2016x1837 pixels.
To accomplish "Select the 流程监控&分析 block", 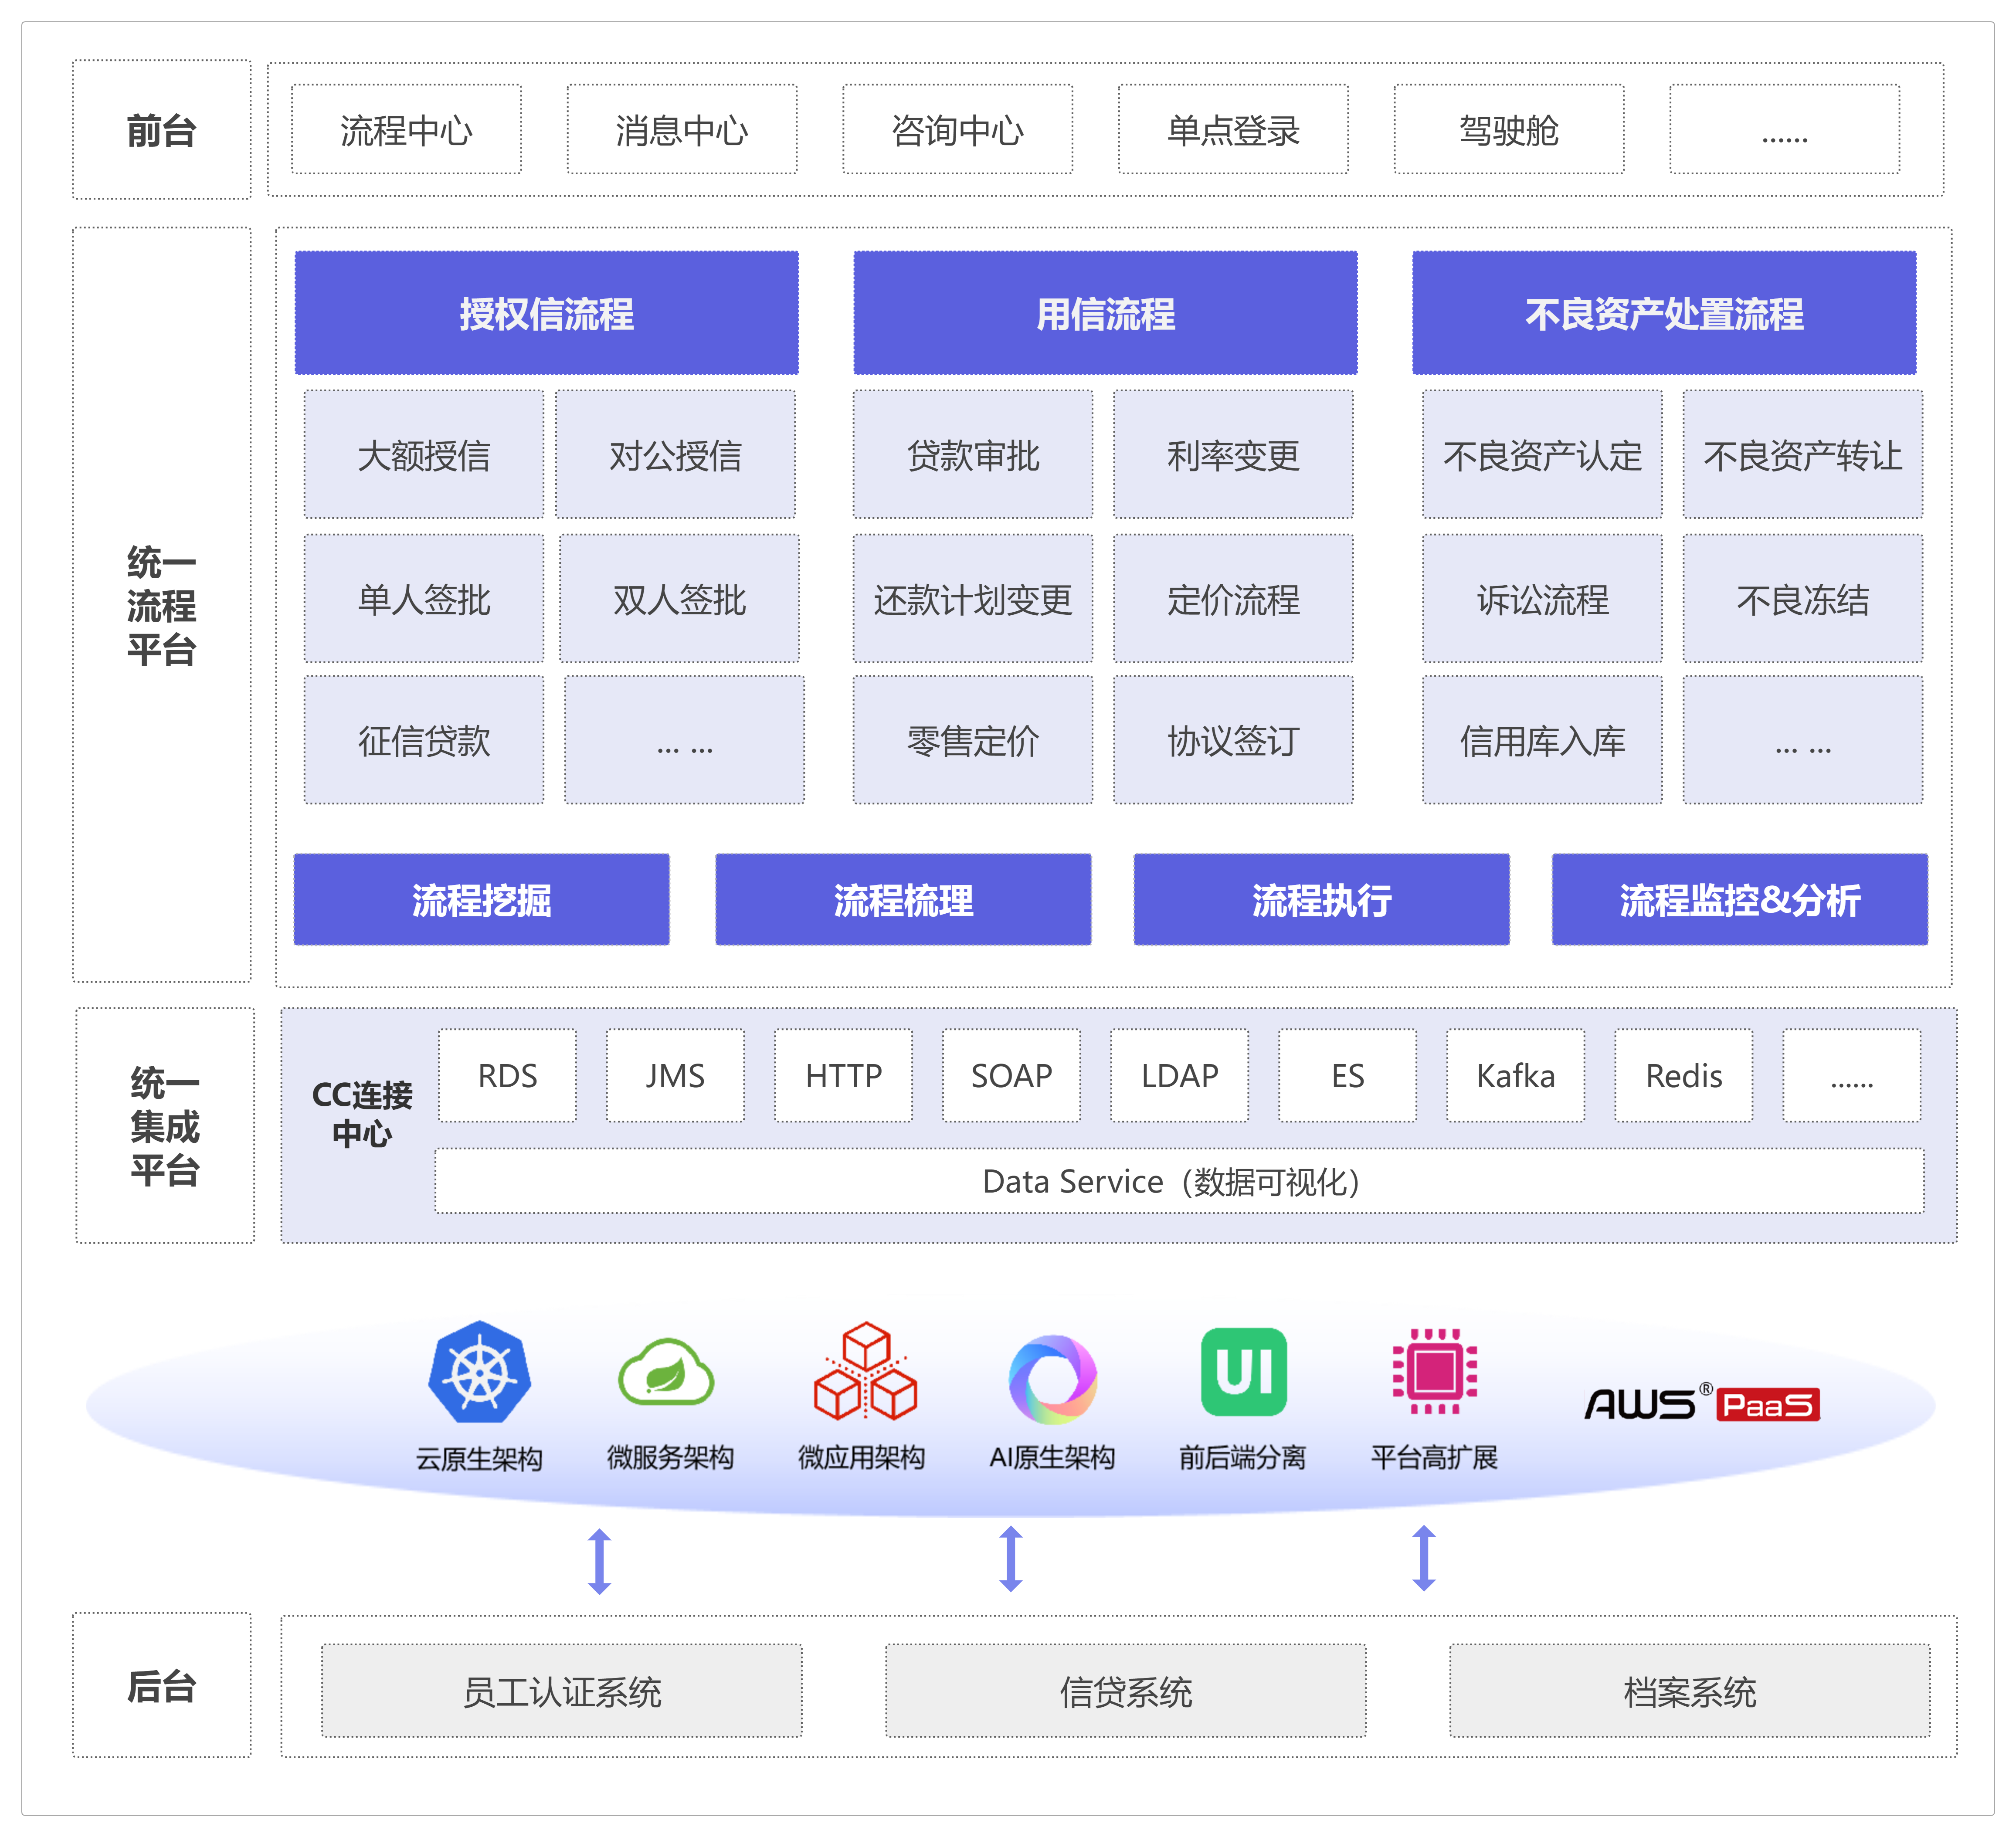I will (x=1740, y=899).
